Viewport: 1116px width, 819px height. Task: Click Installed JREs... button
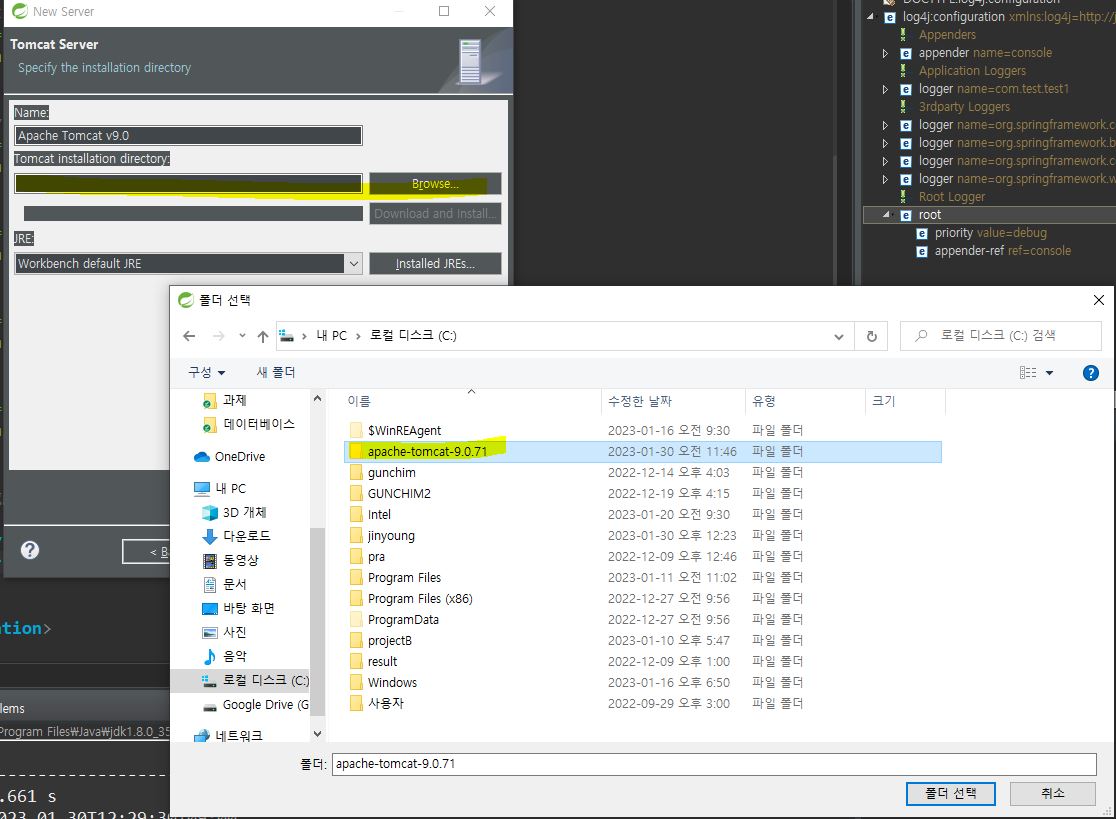pyautogui.click(x=435, y=263)
